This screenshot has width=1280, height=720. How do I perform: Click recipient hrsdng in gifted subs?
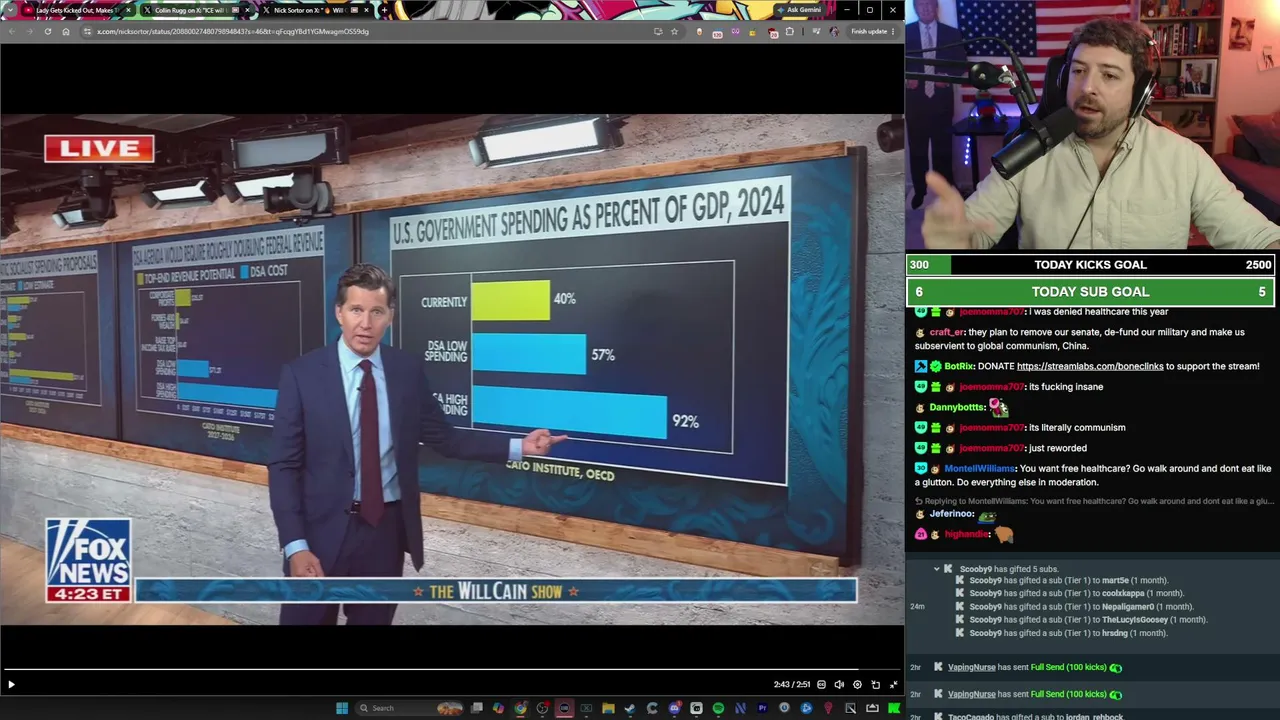[1114, 633]
